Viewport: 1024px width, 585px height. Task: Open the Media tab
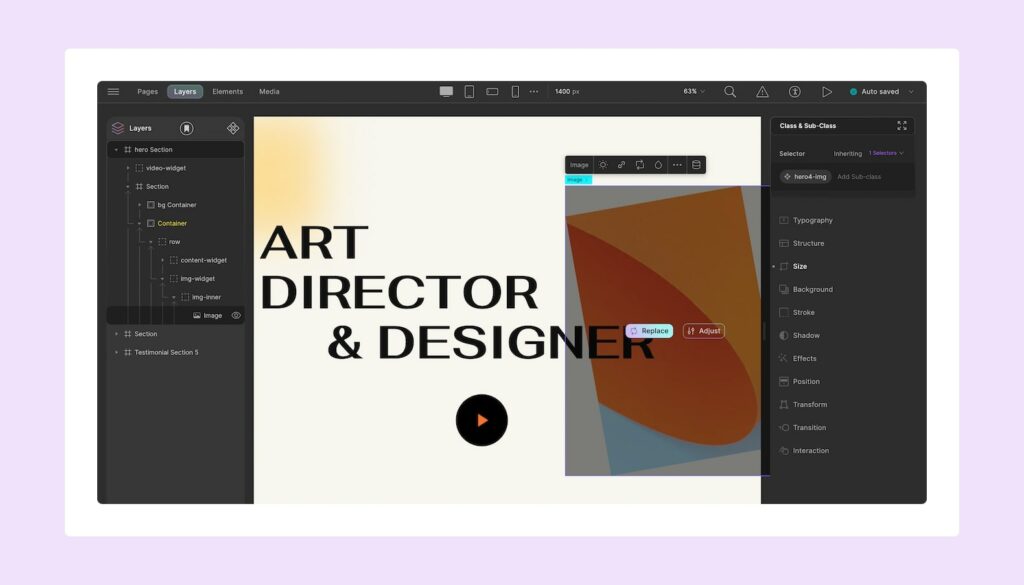269,91
